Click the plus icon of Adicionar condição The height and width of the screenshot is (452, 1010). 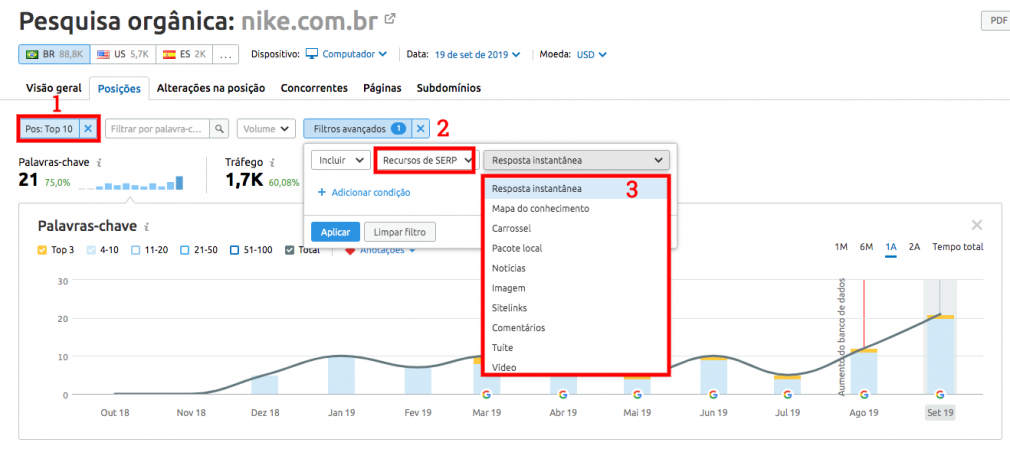[x=321, y=192]
